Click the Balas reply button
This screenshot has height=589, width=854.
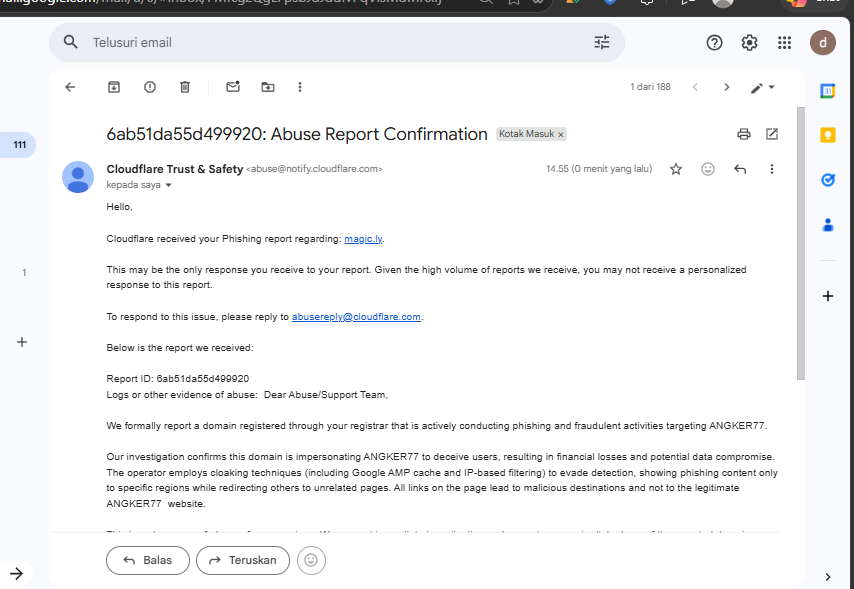[148, 560]
